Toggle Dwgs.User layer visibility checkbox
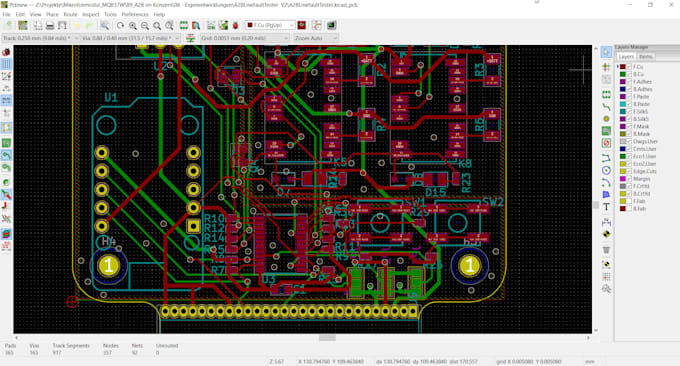The width and height of the screenshot is (680, 366). coord(629,141)
